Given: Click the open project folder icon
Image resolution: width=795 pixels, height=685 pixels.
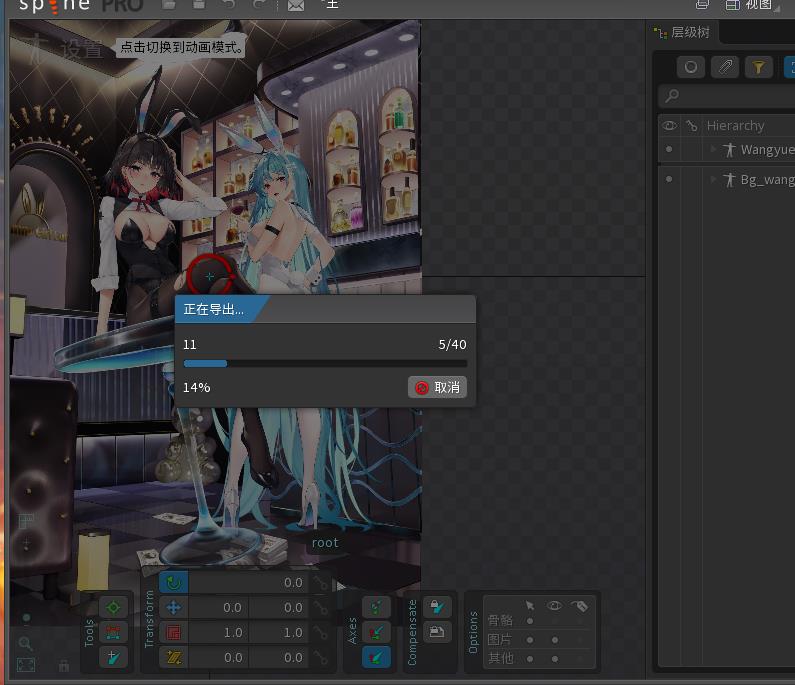Looking at the screenshot, I should tap(169, 5).
